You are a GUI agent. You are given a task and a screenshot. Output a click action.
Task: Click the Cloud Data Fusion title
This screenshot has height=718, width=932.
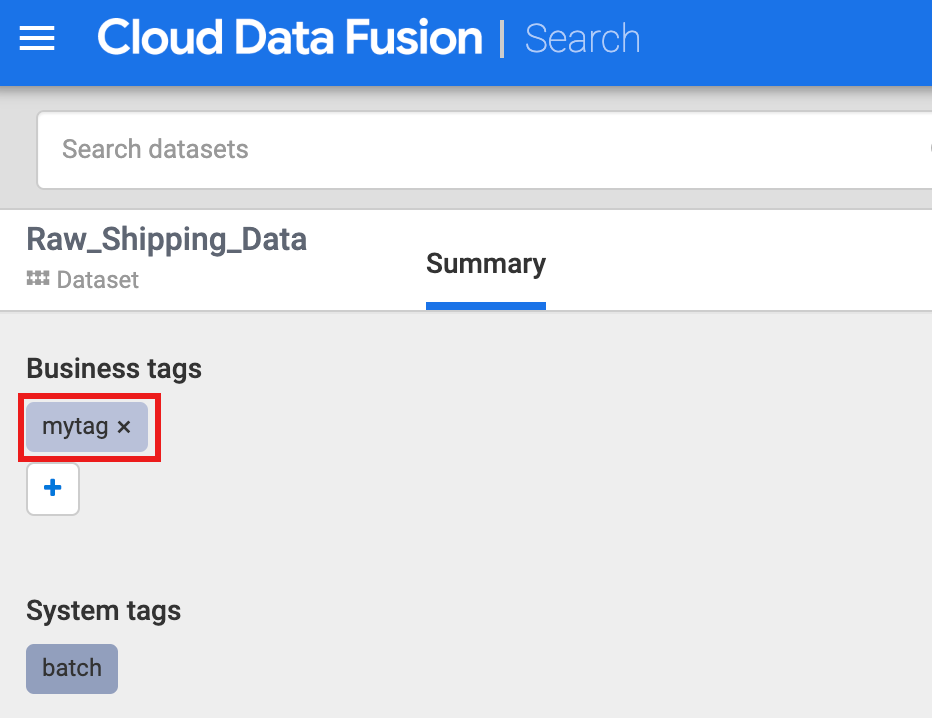pyautogui.click(x=290, y=39)
